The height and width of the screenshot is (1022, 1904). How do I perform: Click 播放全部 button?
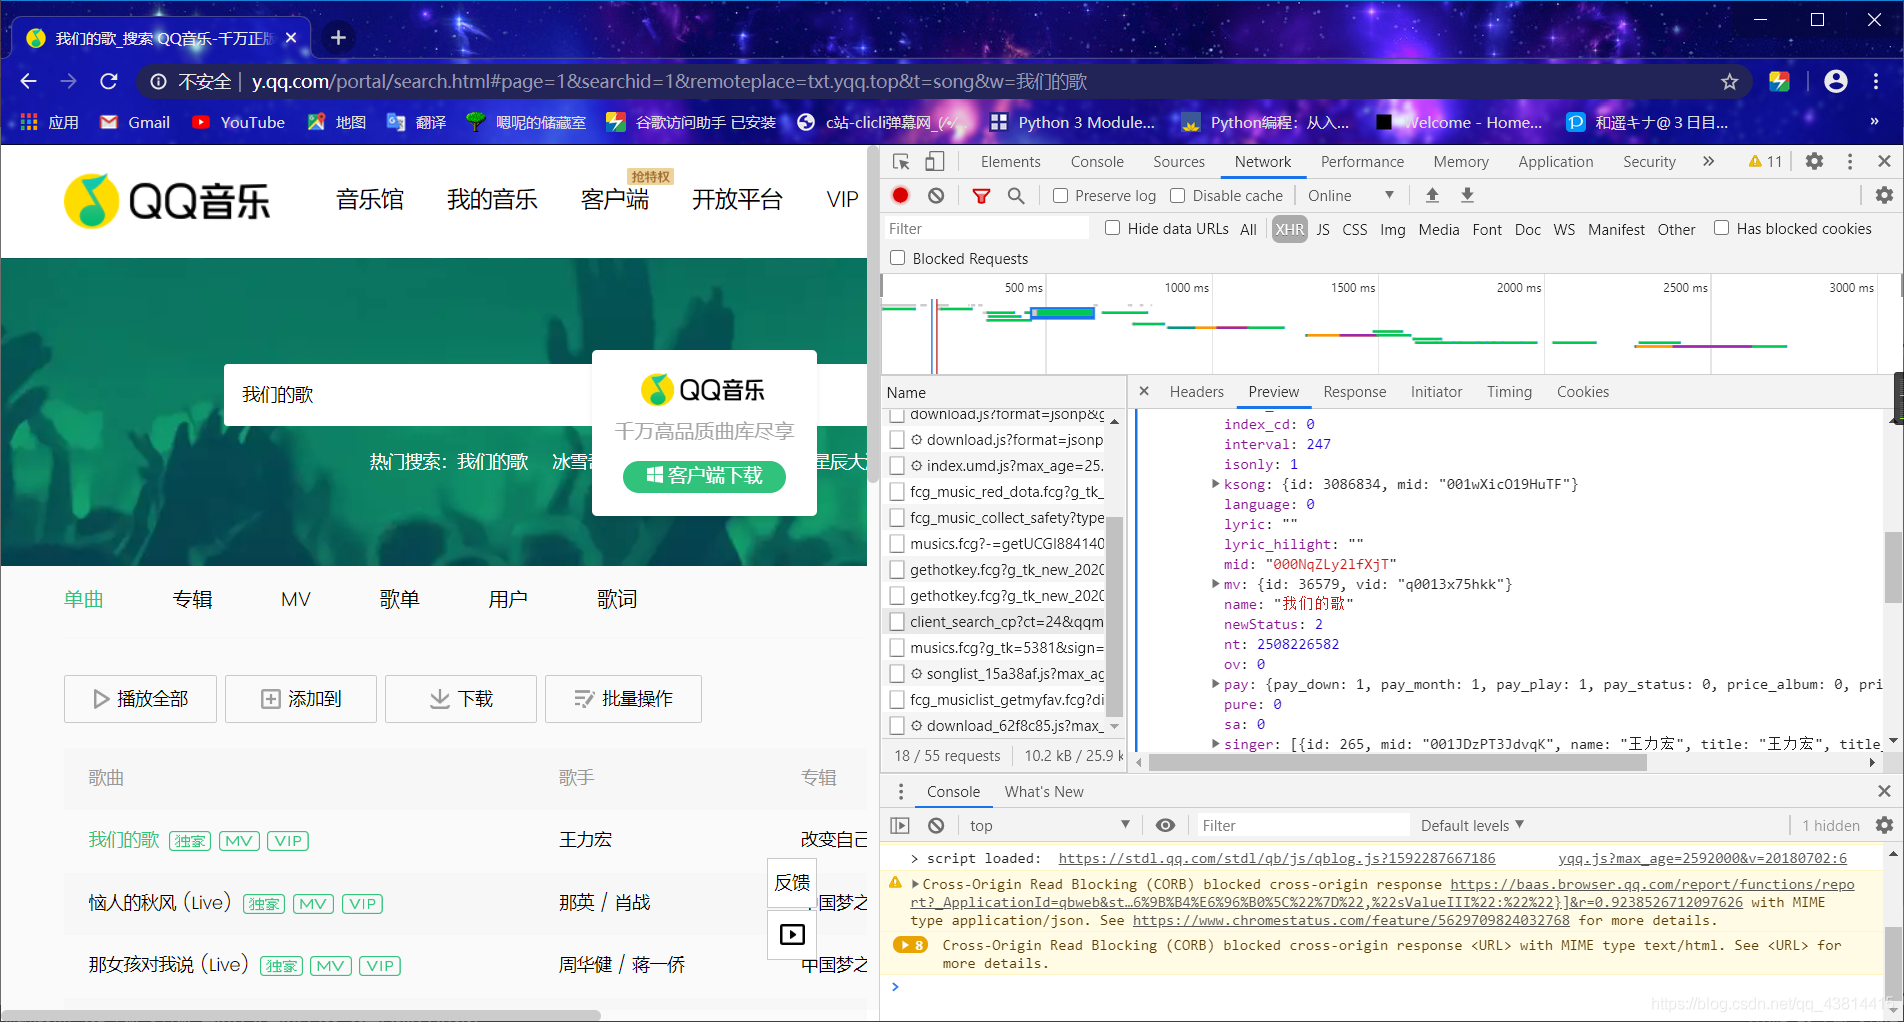tap(140, 699)
